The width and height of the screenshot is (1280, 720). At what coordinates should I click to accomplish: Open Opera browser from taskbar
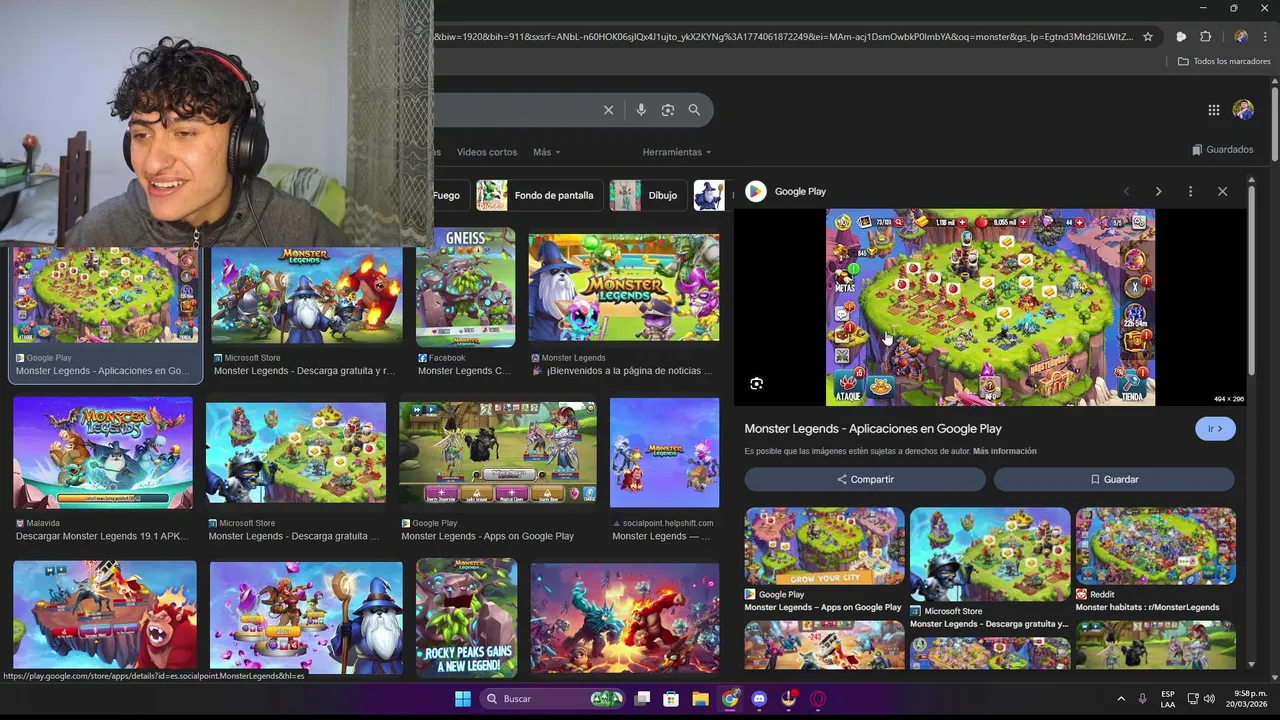coord(818,699)
